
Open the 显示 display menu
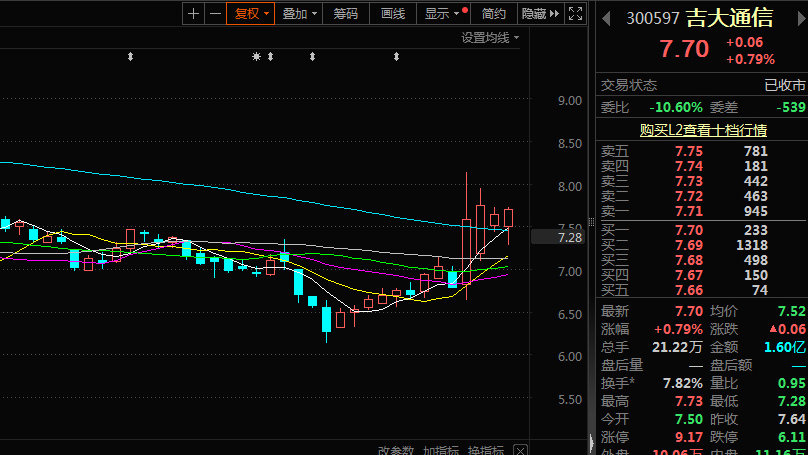click(x=441, y=13)
